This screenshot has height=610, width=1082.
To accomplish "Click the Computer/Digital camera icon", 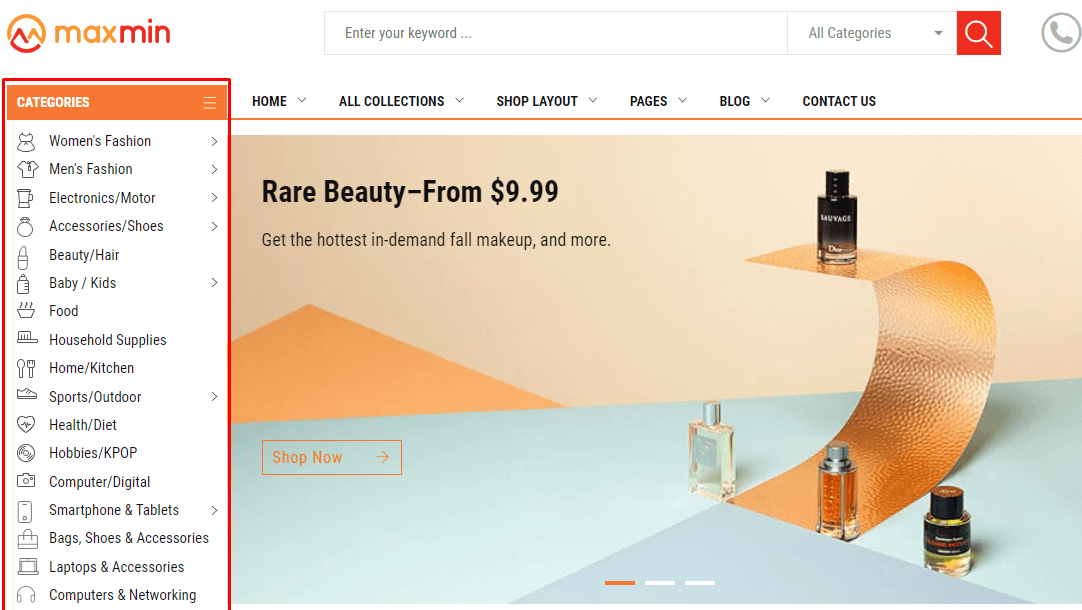I will (26, 482).
